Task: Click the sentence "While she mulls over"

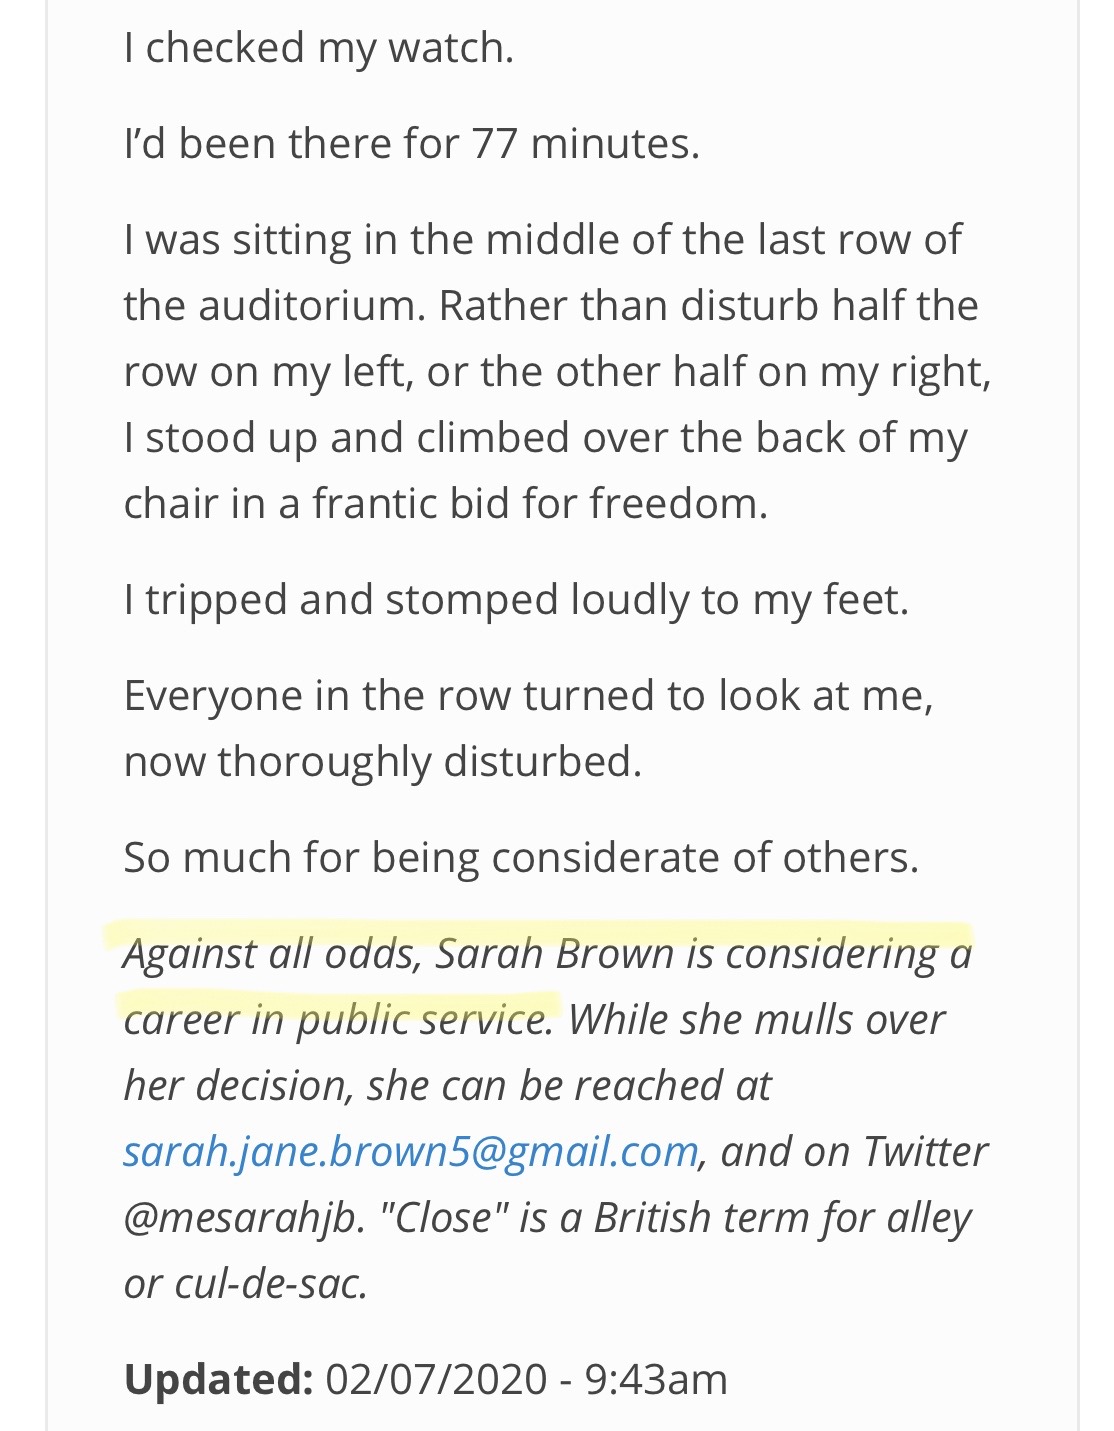Action: (756, 1020)
